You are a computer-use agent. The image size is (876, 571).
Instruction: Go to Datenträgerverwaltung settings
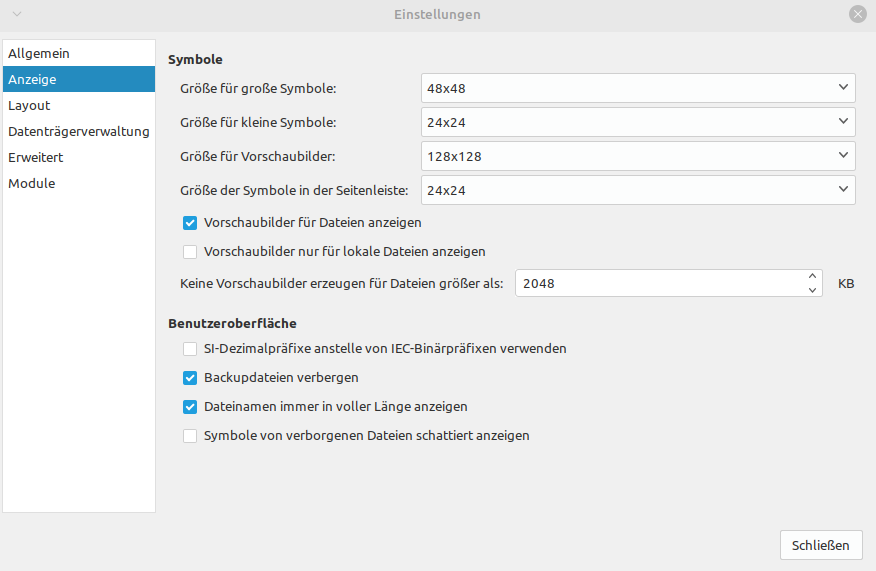pyautogui.click(x=78, y=131)
